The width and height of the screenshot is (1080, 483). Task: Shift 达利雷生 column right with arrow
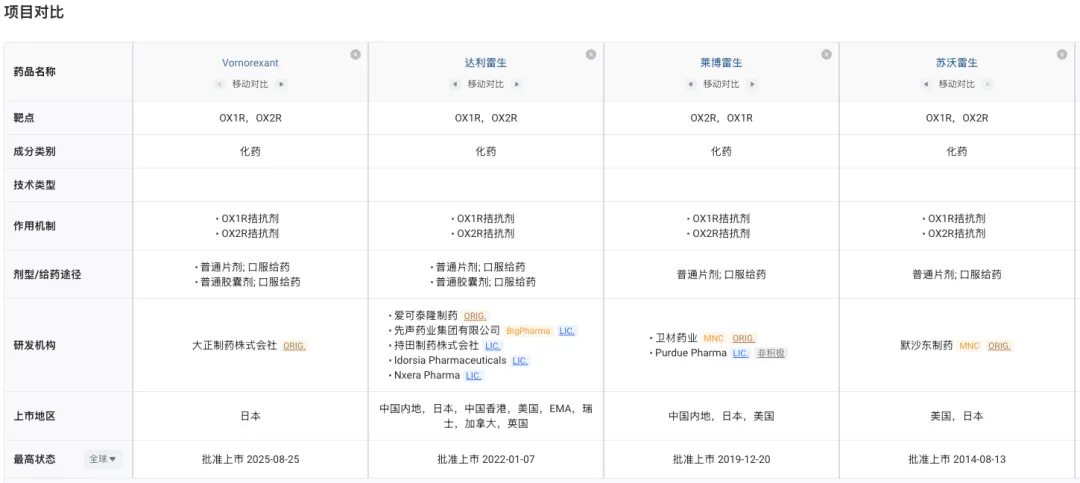pyautogui.click(x=517, y=85)
